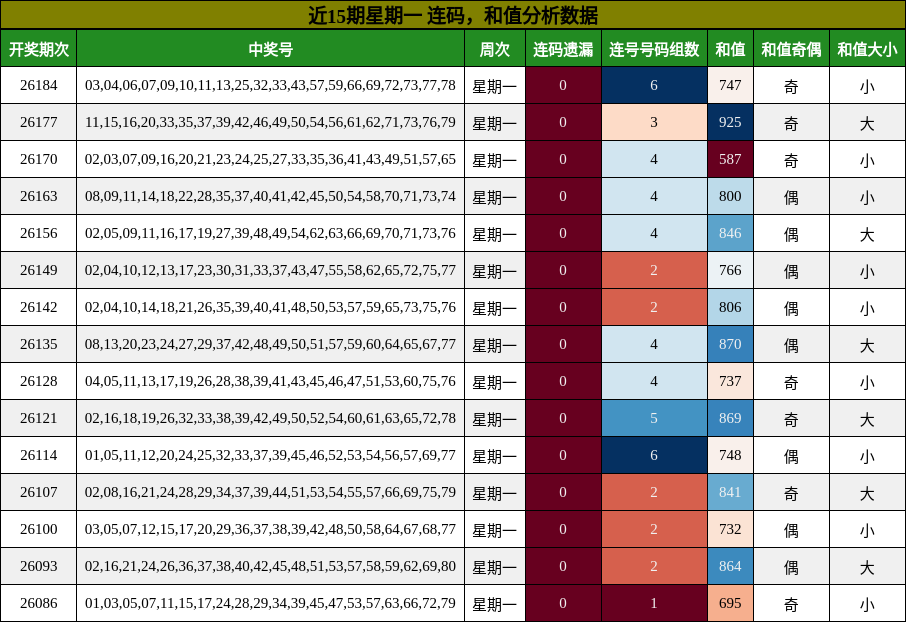Click sum value 732
The height and width of the screenshot is (622, 906).
pos(730,530)
